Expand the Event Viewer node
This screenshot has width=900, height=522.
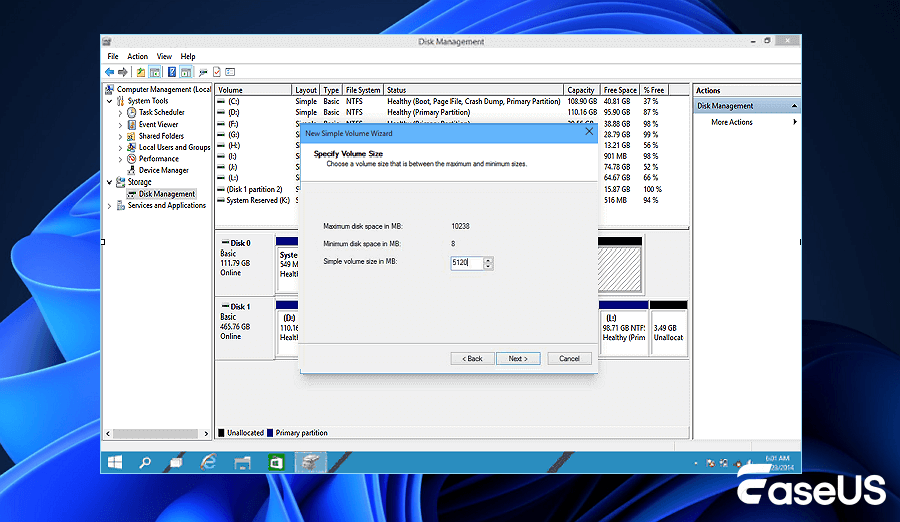[120, 125]
